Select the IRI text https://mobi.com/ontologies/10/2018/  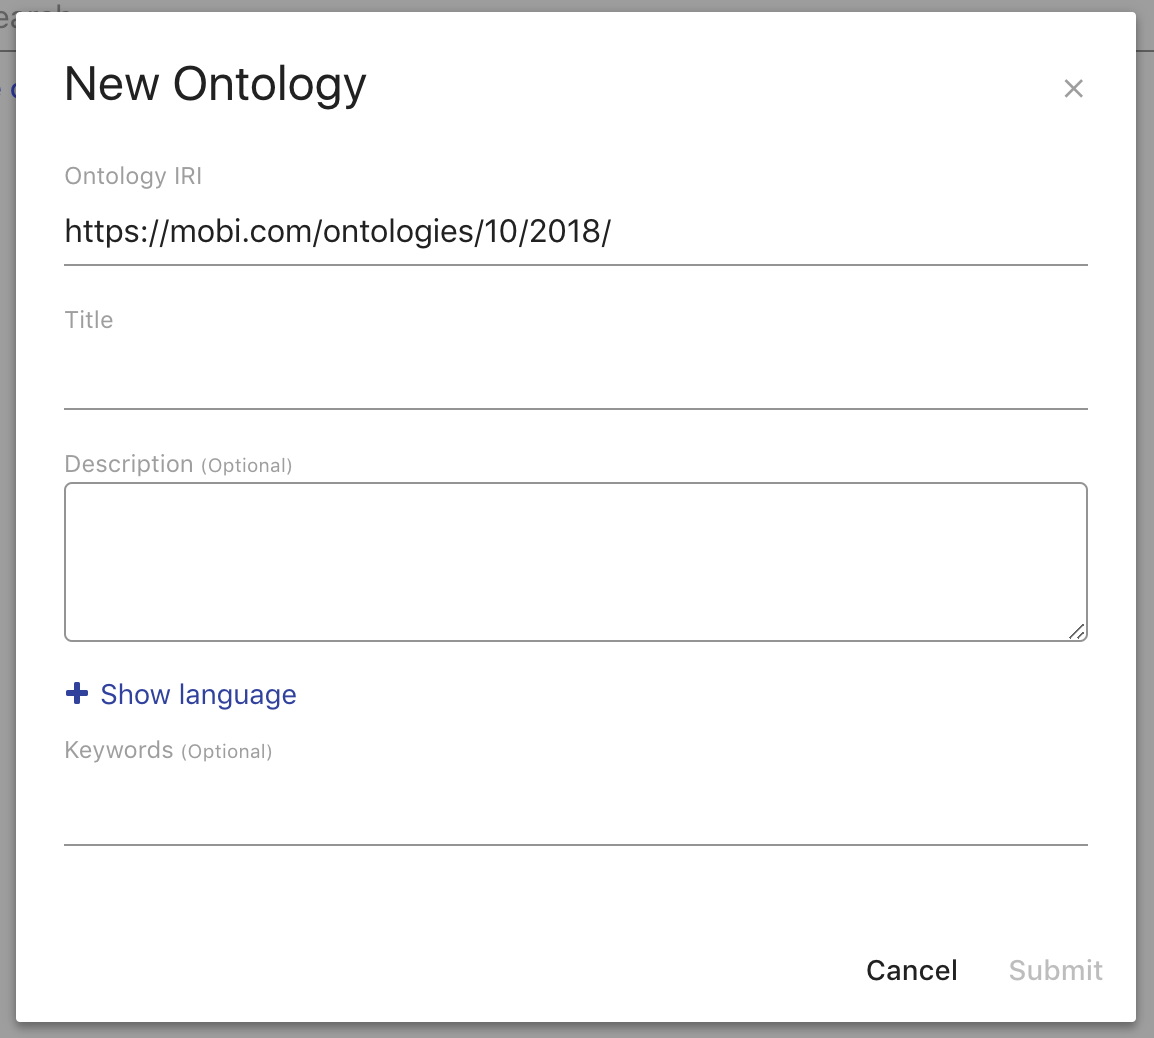pos(338,231)
